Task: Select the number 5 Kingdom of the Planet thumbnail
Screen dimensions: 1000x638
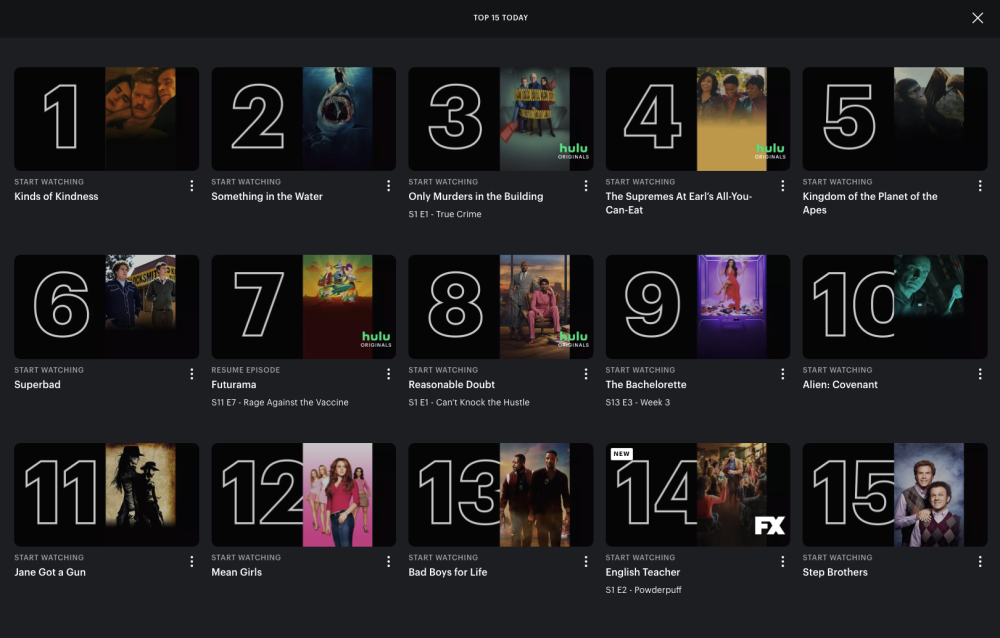Action: [895, 119]
